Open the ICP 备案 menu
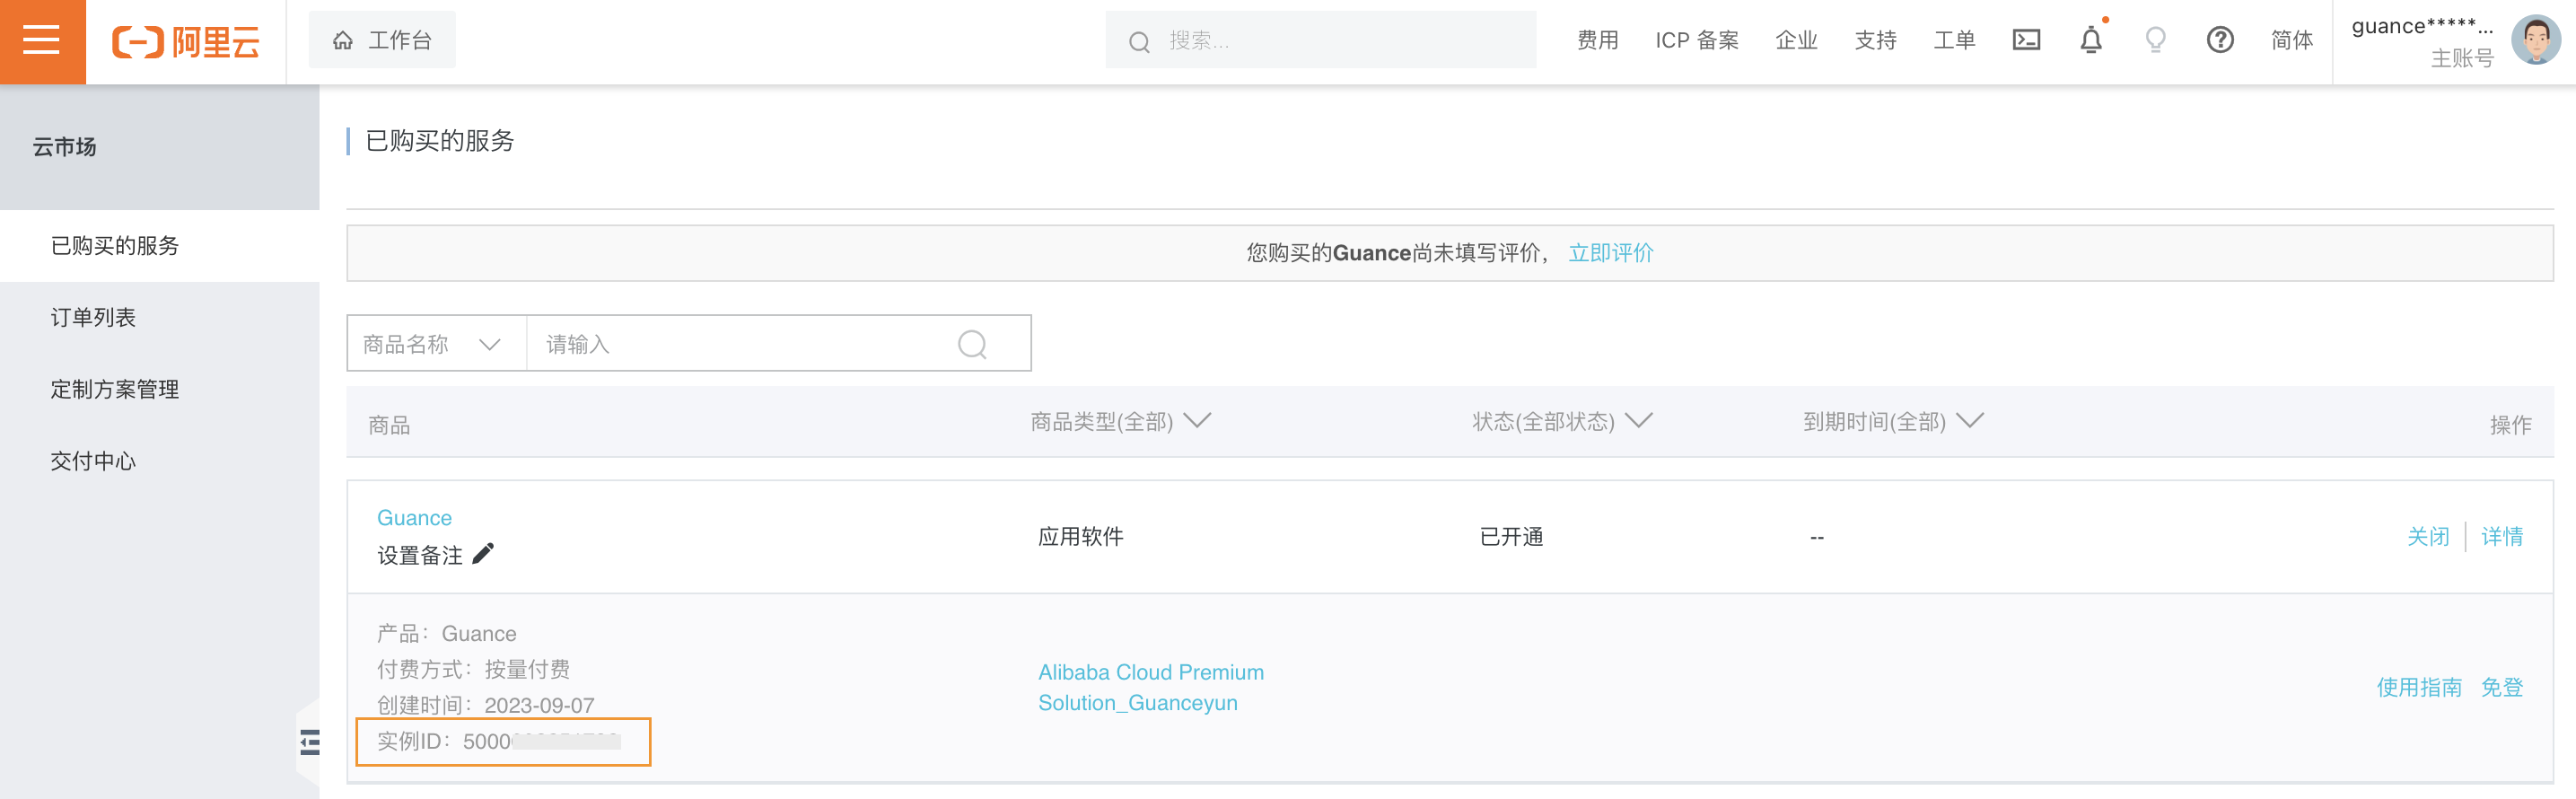The width and height of the screenshot is (2576, 799). (1697, 40)
